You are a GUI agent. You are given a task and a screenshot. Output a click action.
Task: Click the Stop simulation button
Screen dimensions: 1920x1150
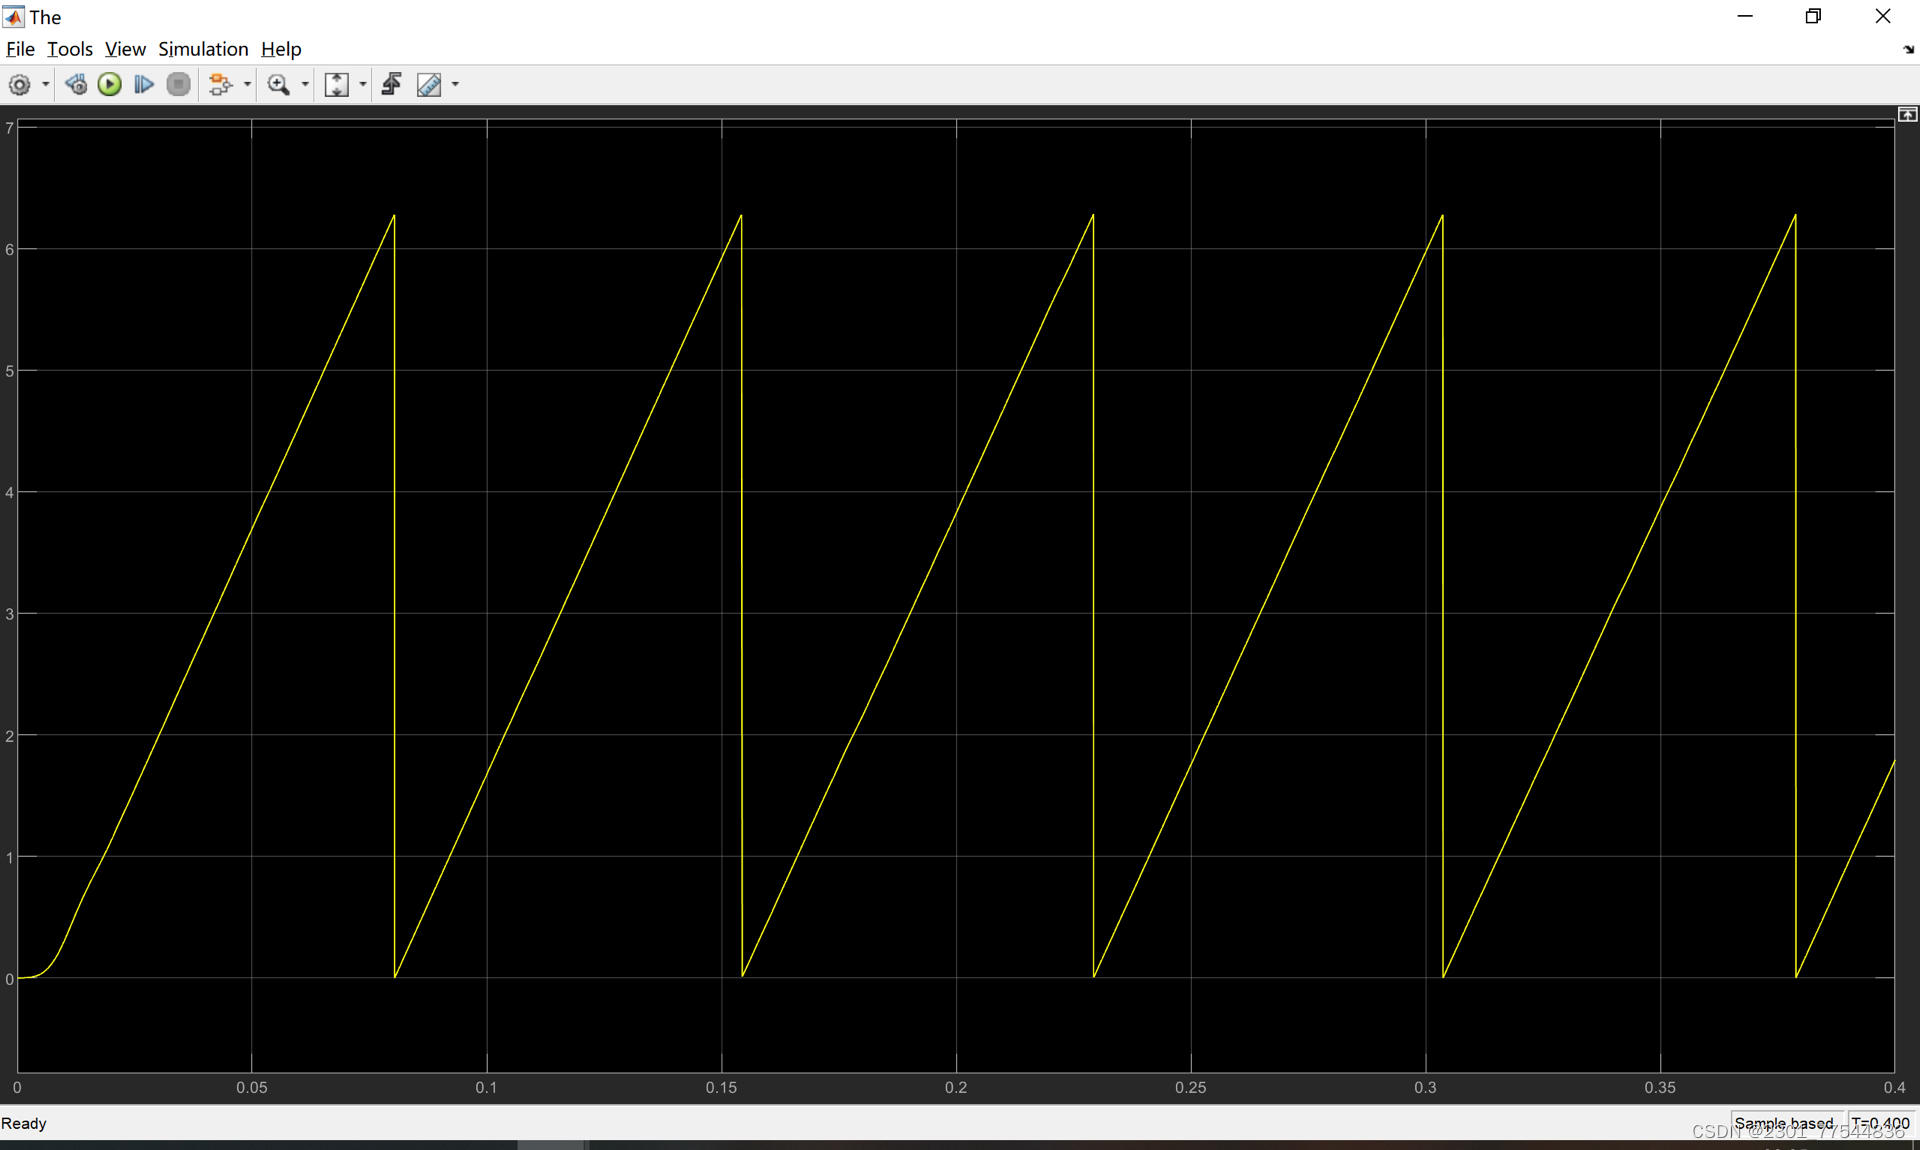point(177,85)
